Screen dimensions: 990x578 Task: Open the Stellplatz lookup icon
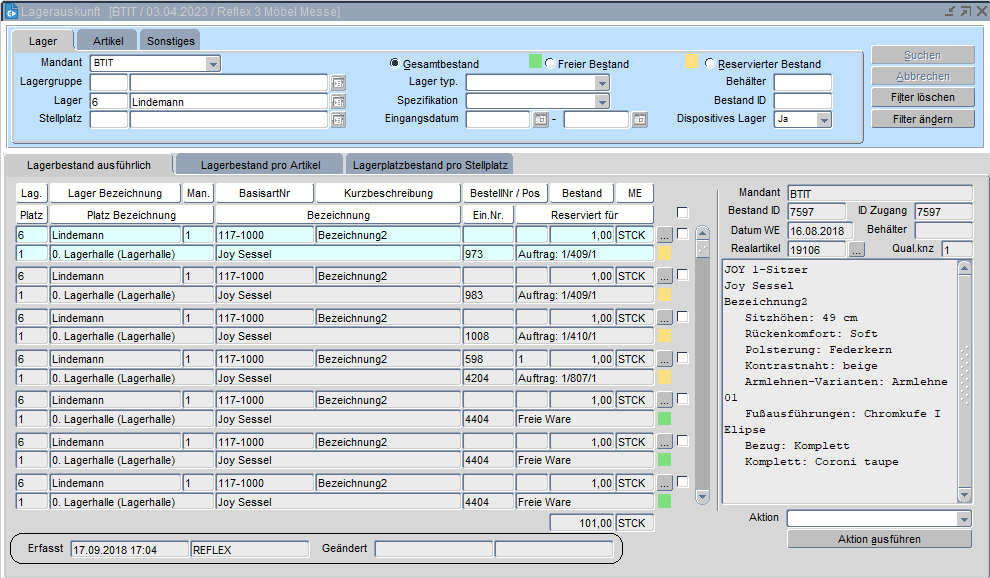pyautogui.click(x=338, y=120)
